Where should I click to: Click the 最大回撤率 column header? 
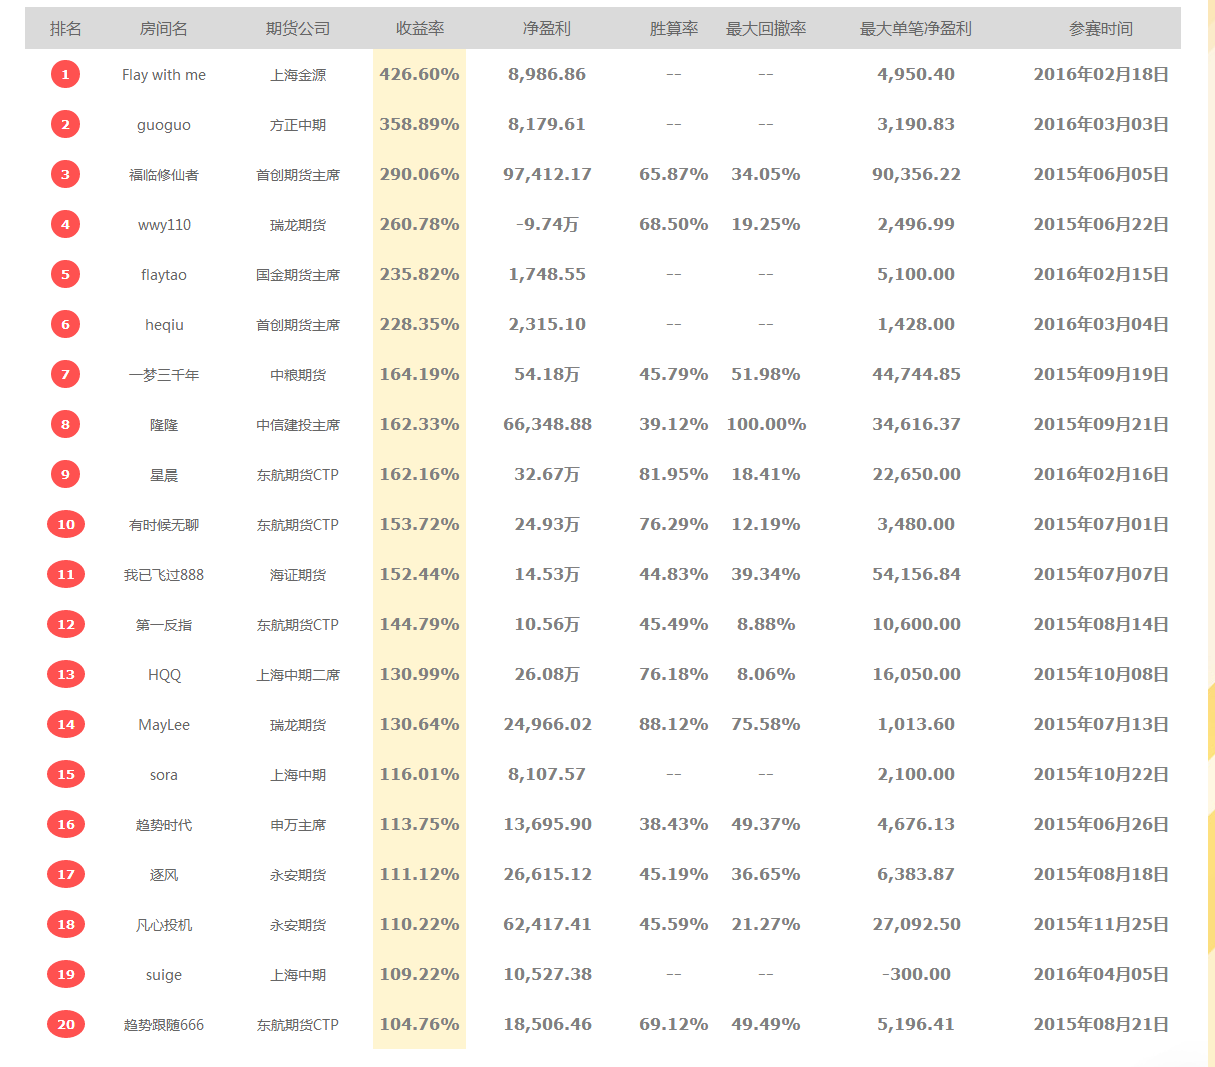pos(766,29)
